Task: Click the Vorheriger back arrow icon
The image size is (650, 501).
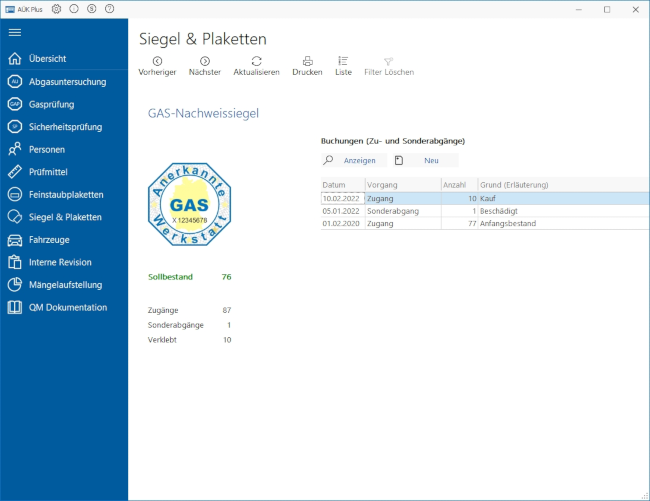Action: [x=157, y=61]
